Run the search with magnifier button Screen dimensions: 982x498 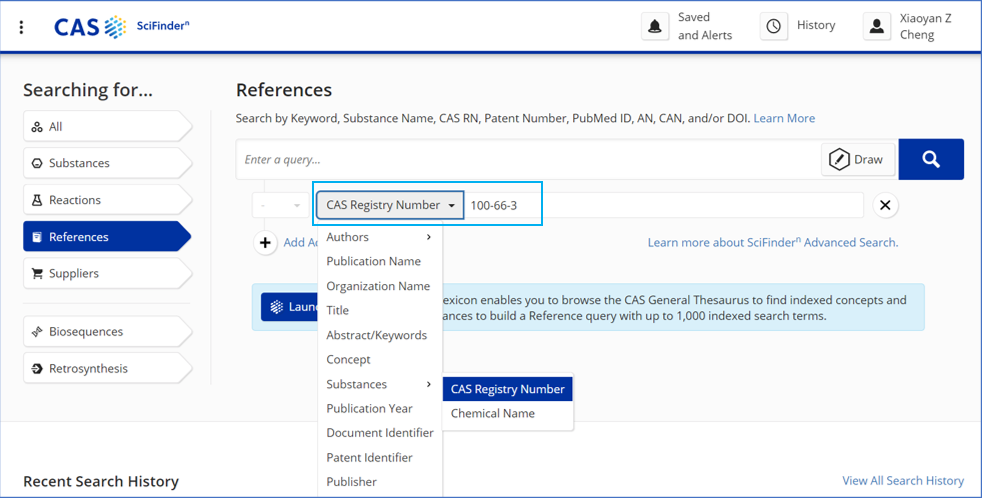(x=931, y=160)
